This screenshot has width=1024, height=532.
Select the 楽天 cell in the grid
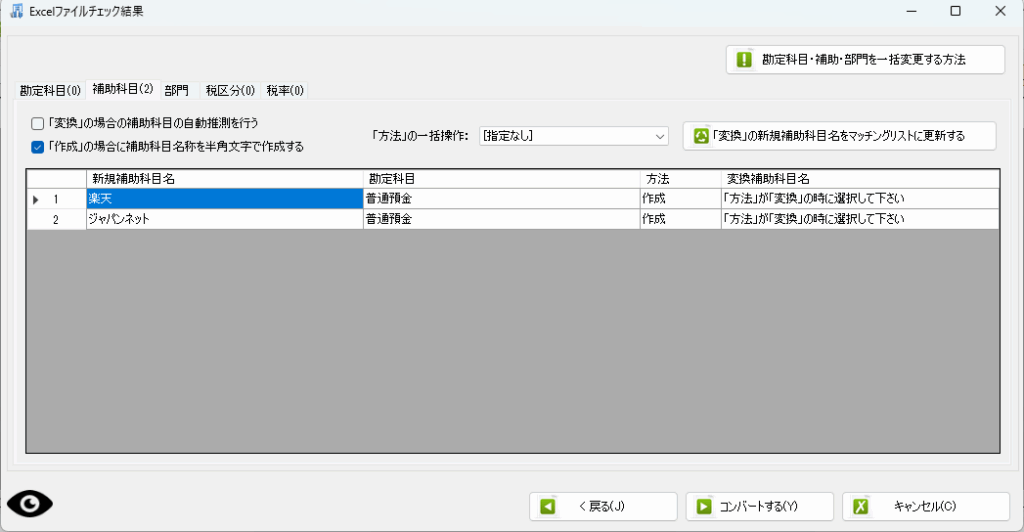[x=223, y=199]
